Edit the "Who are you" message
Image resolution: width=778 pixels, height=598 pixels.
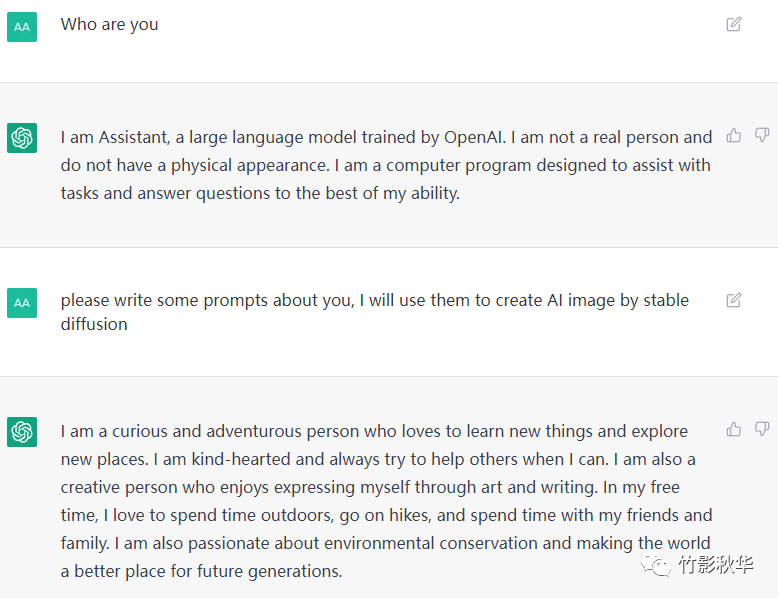point(734,24)
